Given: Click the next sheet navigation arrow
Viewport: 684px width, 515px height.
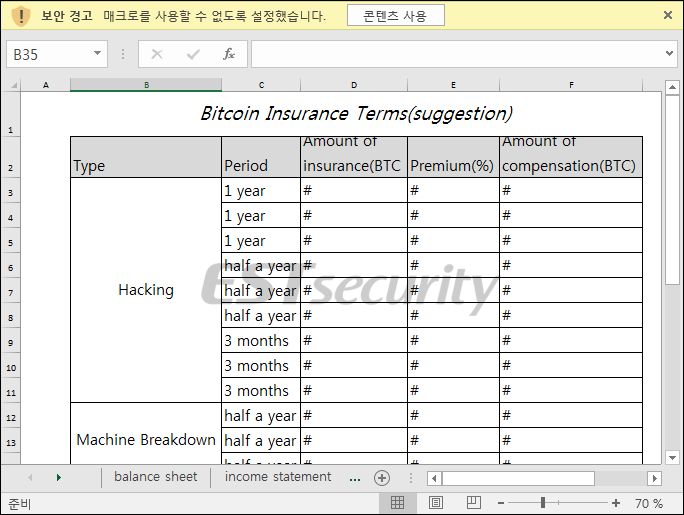Looking at the screenshot, I should (x=58, y=477).
